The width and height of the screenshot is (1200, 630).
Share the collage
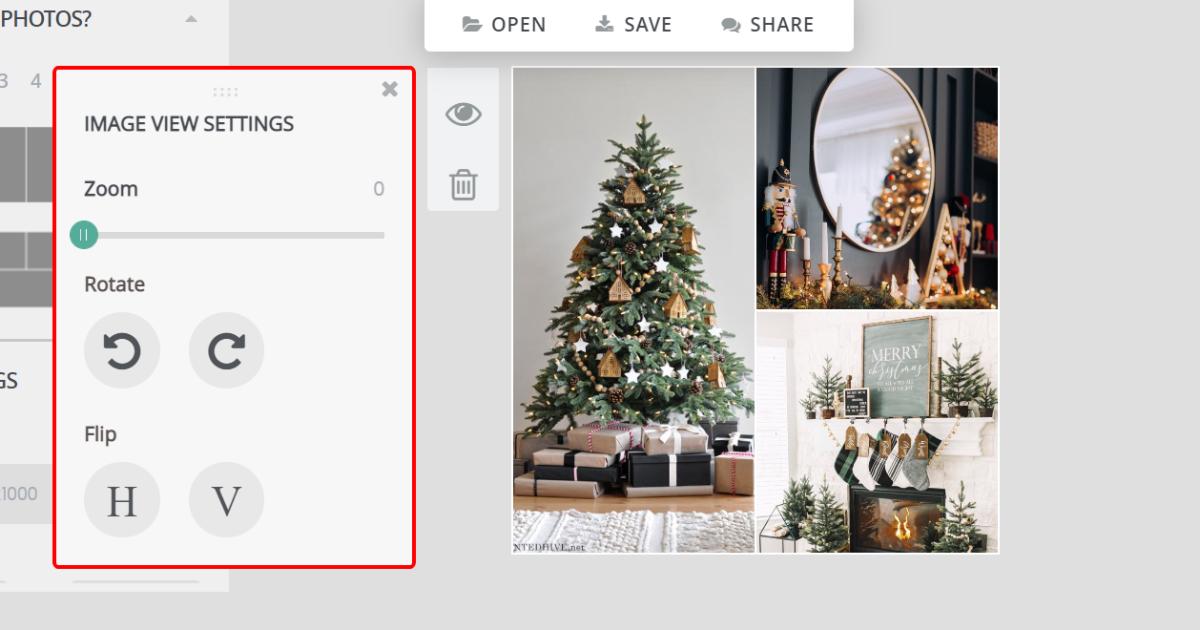coord(767,25)
